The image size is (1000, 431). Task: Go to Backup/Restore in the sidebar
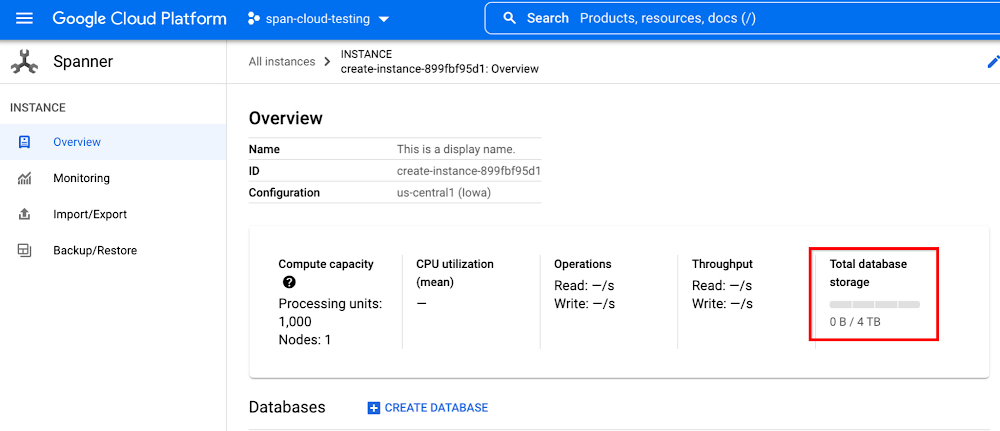95,250
